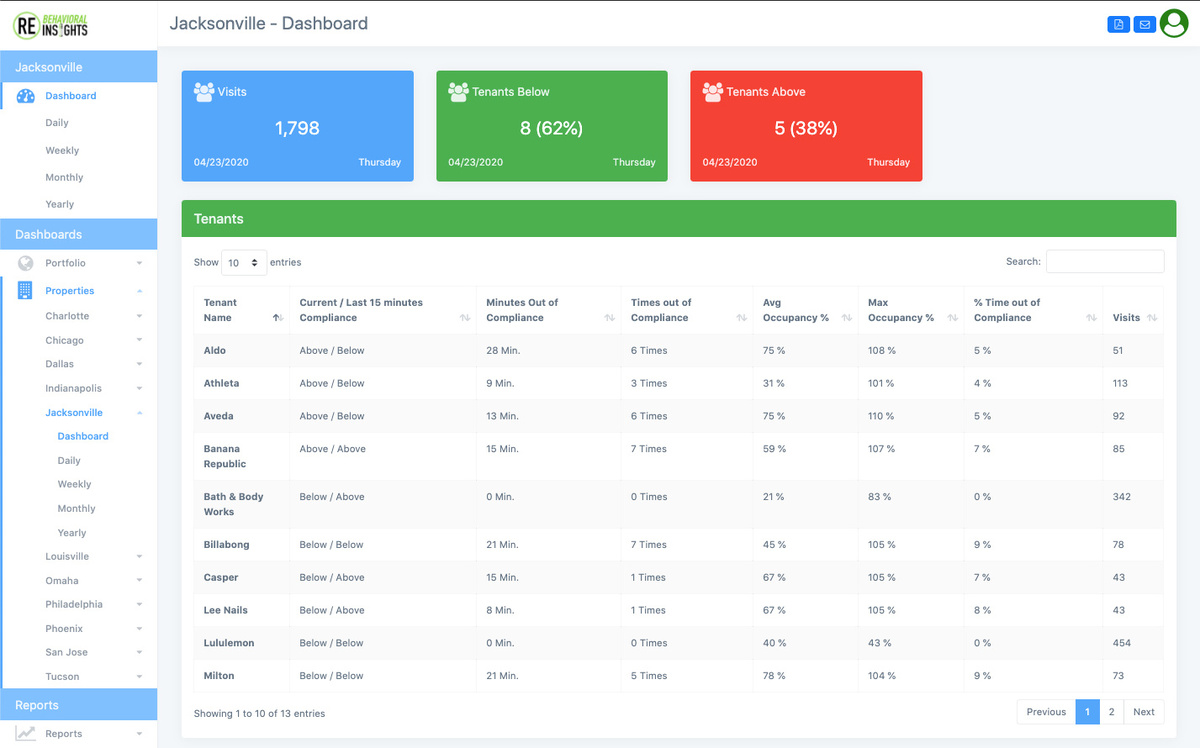
Task: Click the Properties building icon
Action: pyautogui.click(x=25, y=291)
